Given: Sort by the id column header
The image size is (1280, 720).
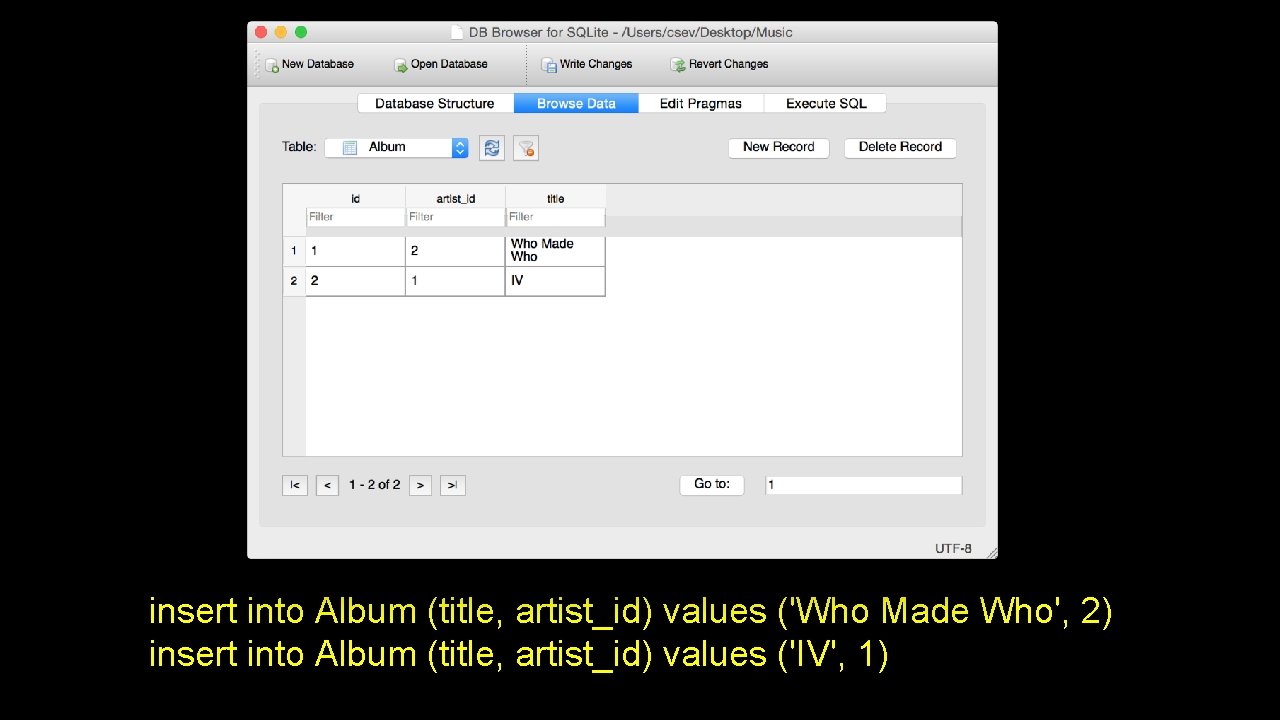Looking at the screenshot, I should pos(355,197).
